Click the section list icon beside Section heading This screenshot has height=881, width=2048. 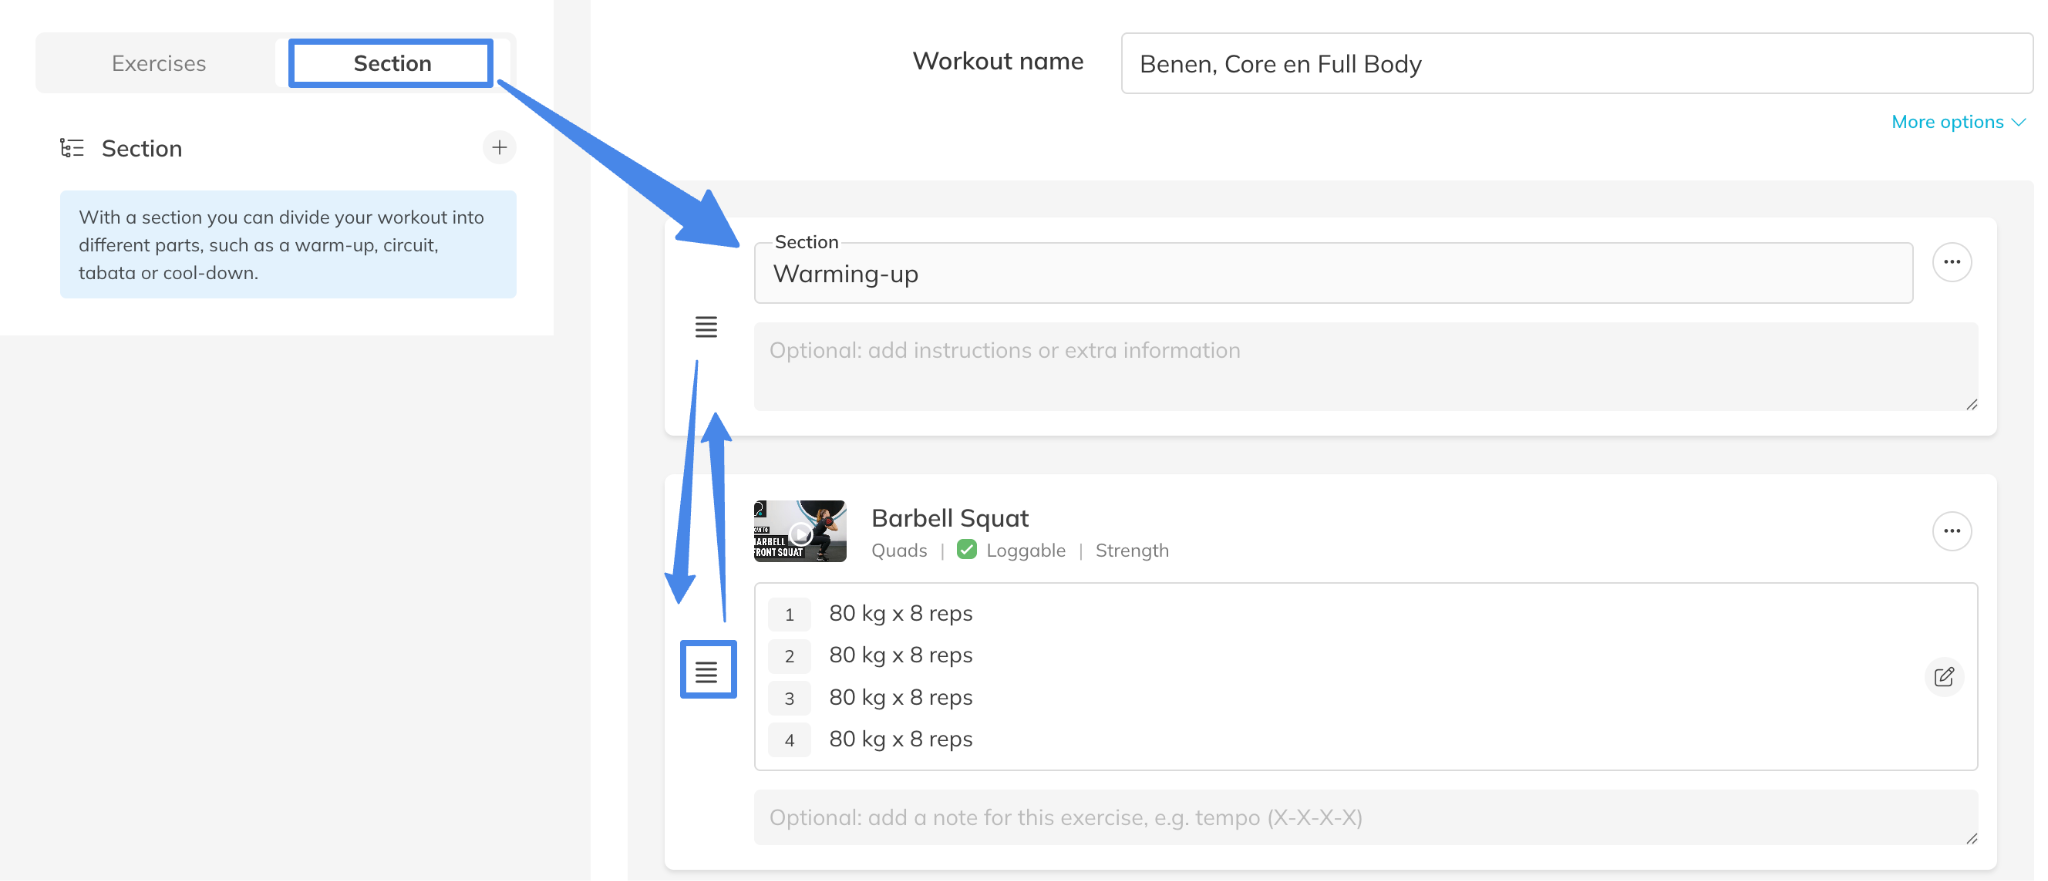72,148
